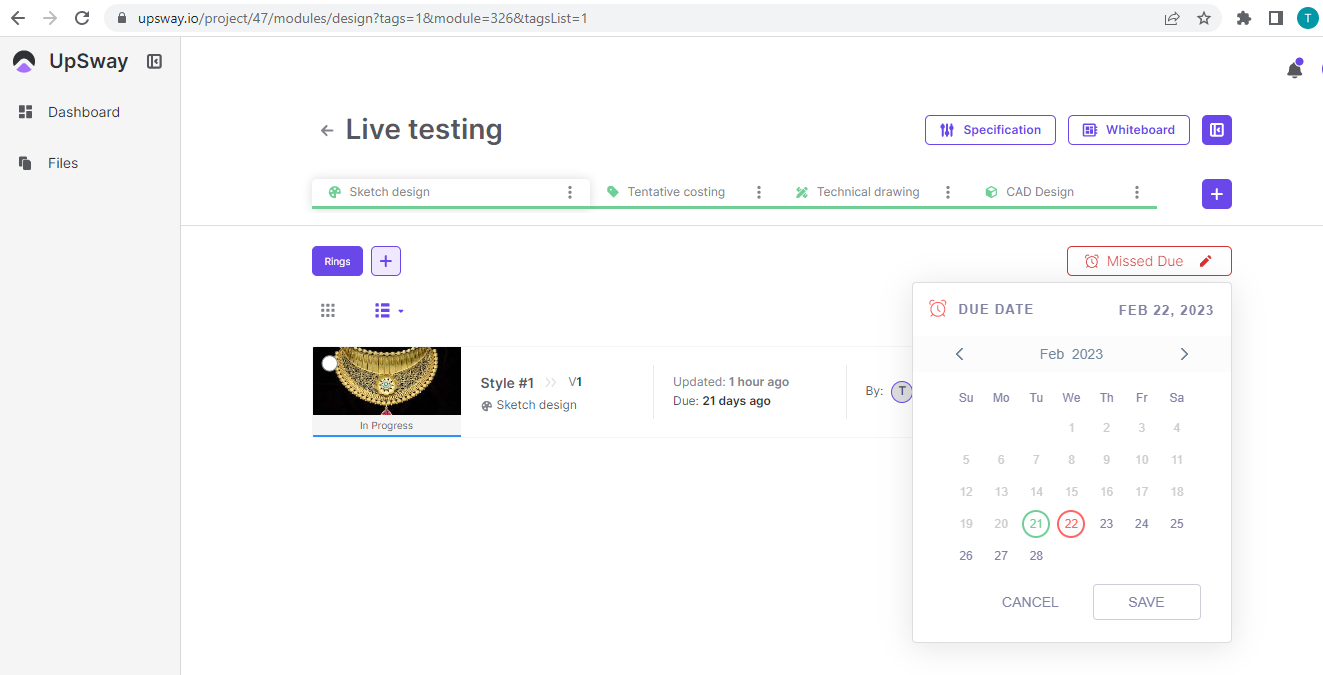Go to next month in calendar
1323x675 pixels.
tap(1184, 354)
